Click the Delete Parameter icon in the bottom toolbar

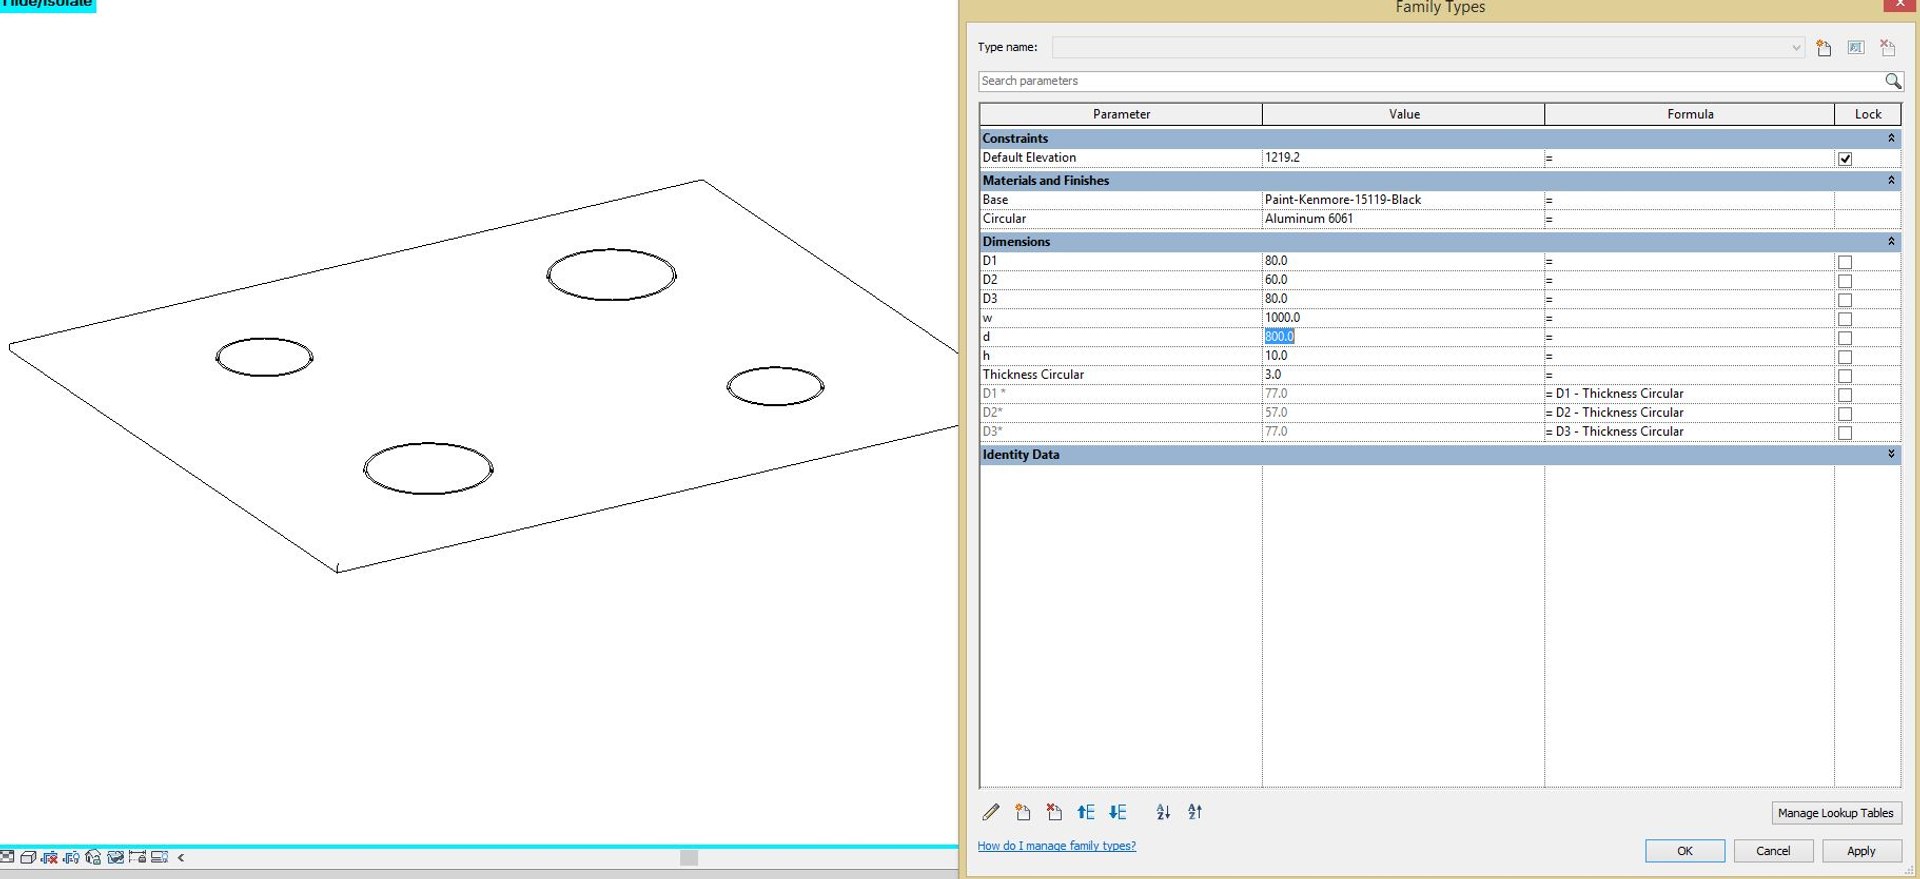pos(1054,812)
